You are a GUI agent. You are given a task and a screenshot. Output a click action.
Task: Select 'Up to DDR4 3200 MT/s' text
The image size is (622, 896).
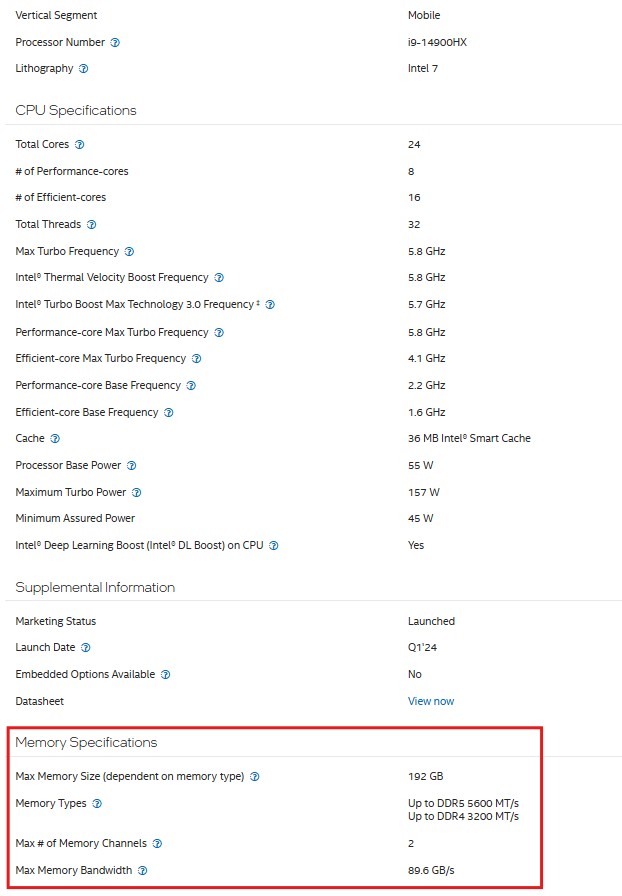click(464, 816)
